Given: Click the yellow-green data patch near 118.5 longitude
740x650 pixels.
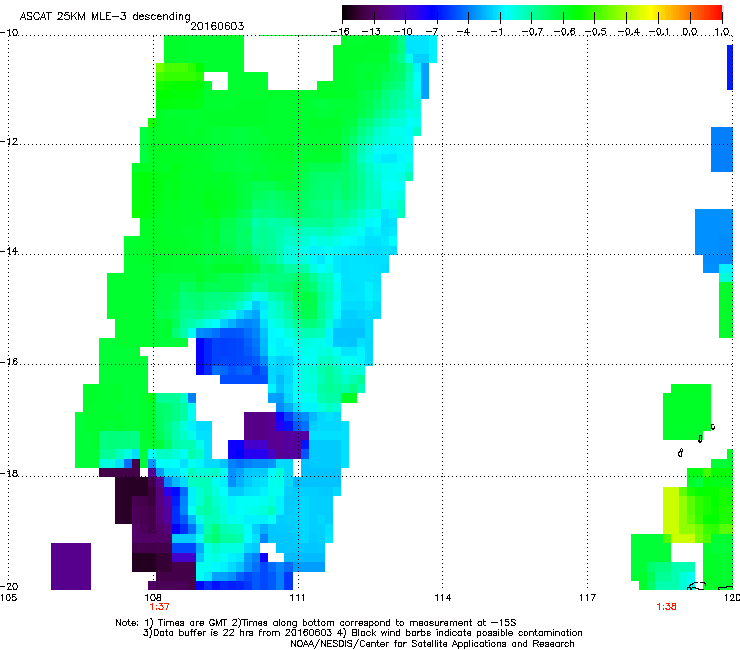Looking at the screenshot, I should 680,515.
